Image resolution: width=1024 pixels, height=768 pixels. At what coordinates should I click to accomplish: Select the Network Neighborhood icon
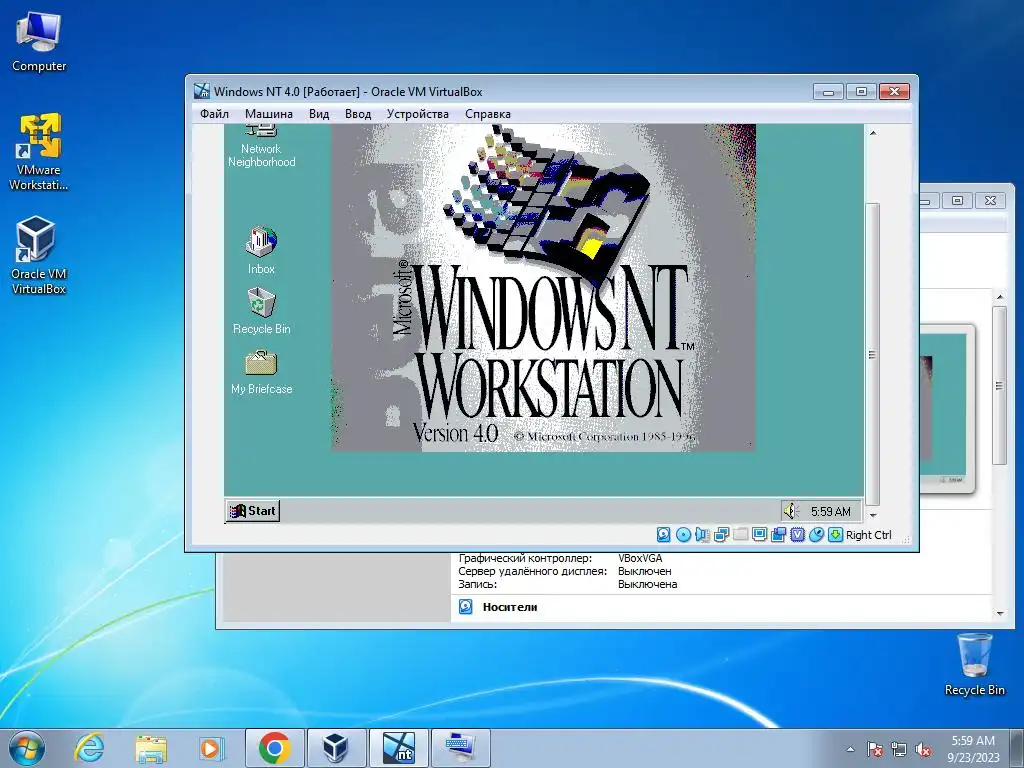(261, 147)
